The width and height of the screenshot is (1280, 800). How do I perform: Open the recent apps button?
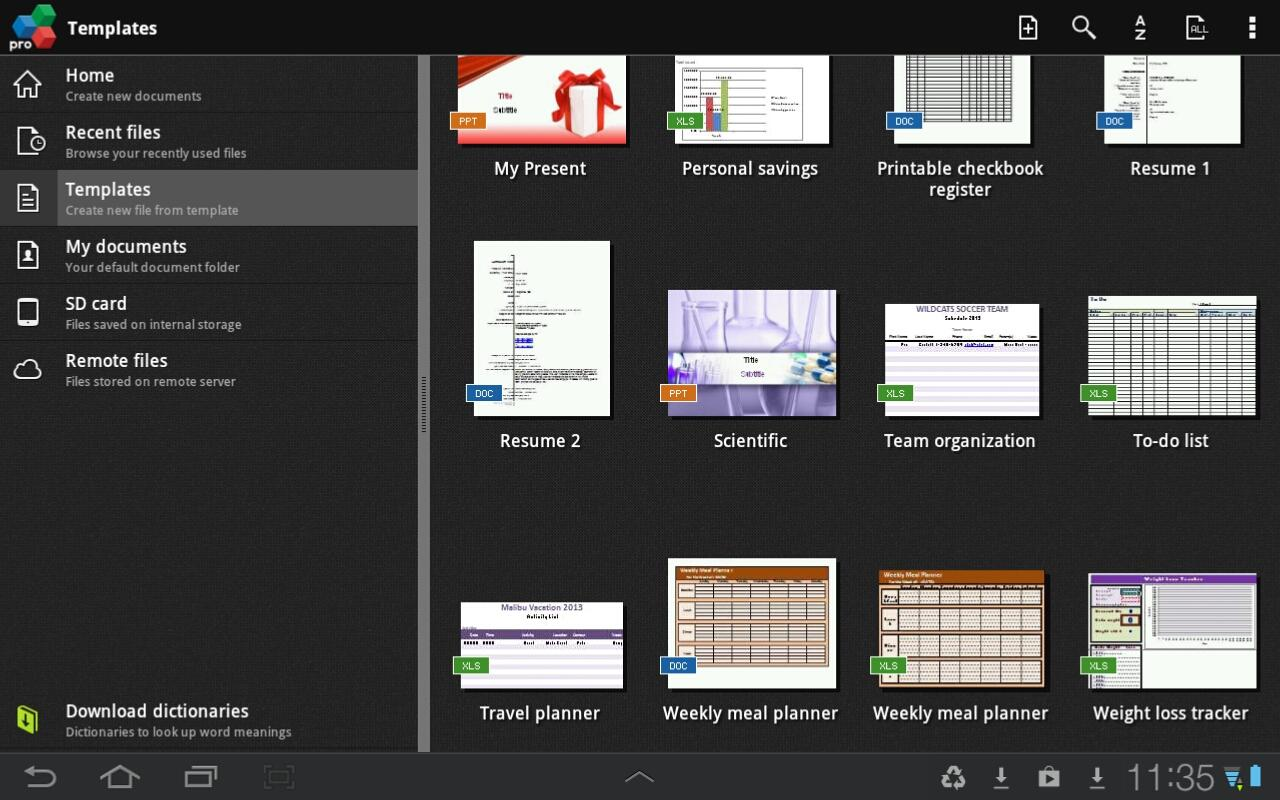[199, 777]
